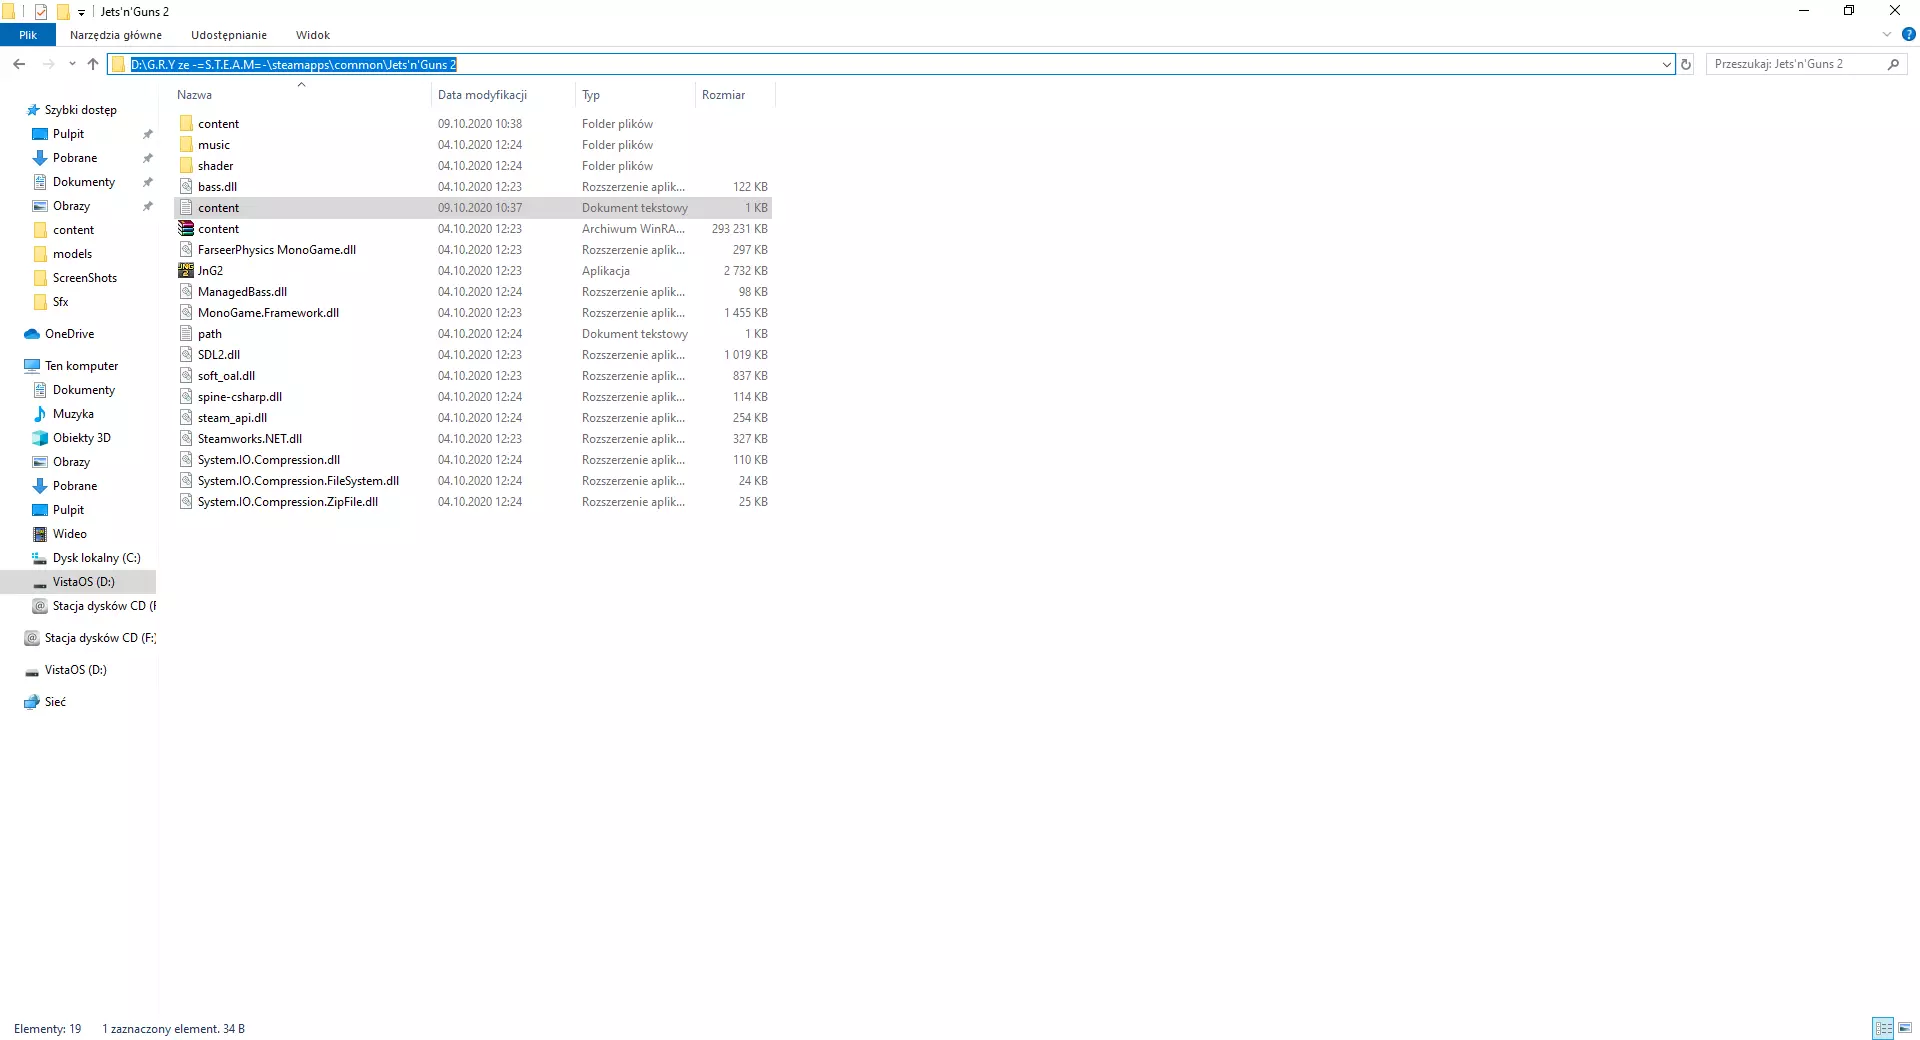Select the music folder icon
1920x1040 pixels.
click(186, 144)
